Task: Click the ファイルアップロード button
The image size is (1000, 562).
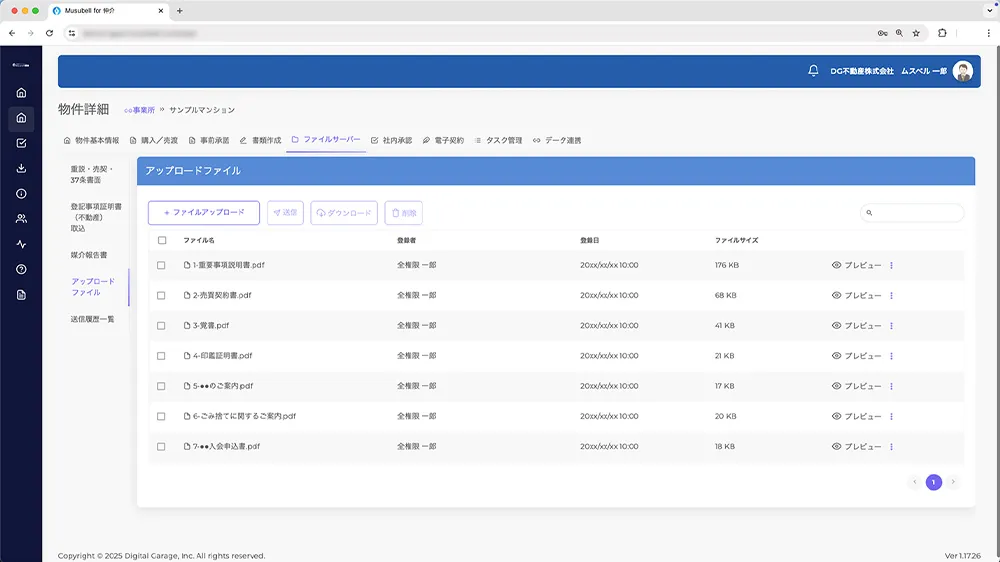Action: click(204, 213)
